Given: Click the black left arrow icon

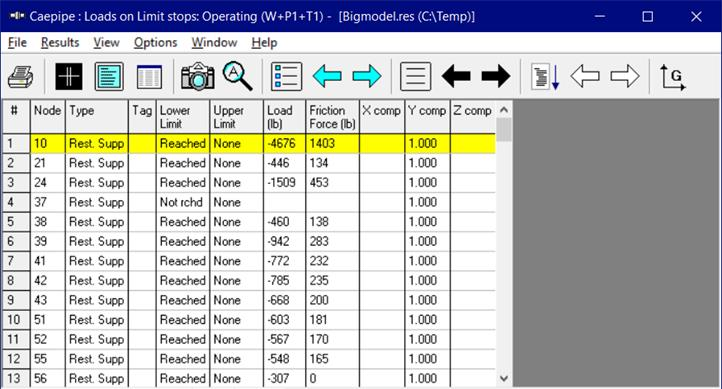Looking at the screenshot, I should (456, 76).
